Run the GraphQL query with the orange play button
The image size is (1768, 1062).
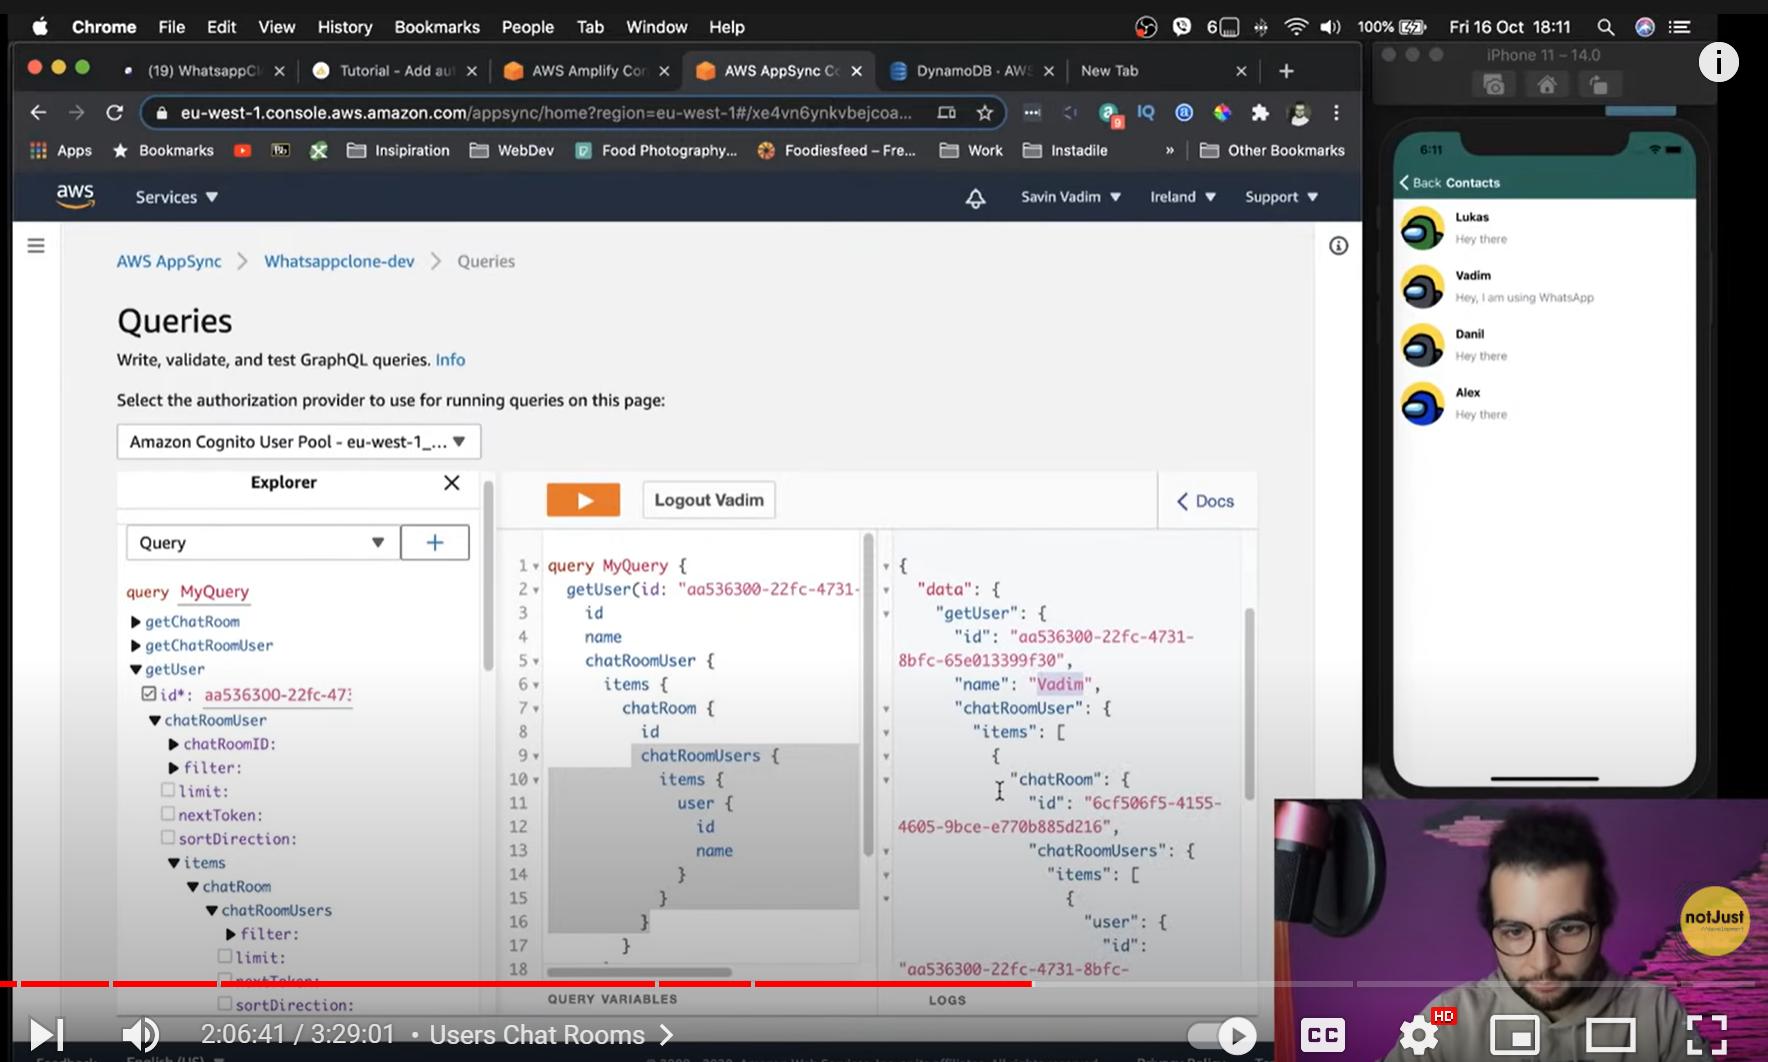pyautogui.click(x=583, y=500)
